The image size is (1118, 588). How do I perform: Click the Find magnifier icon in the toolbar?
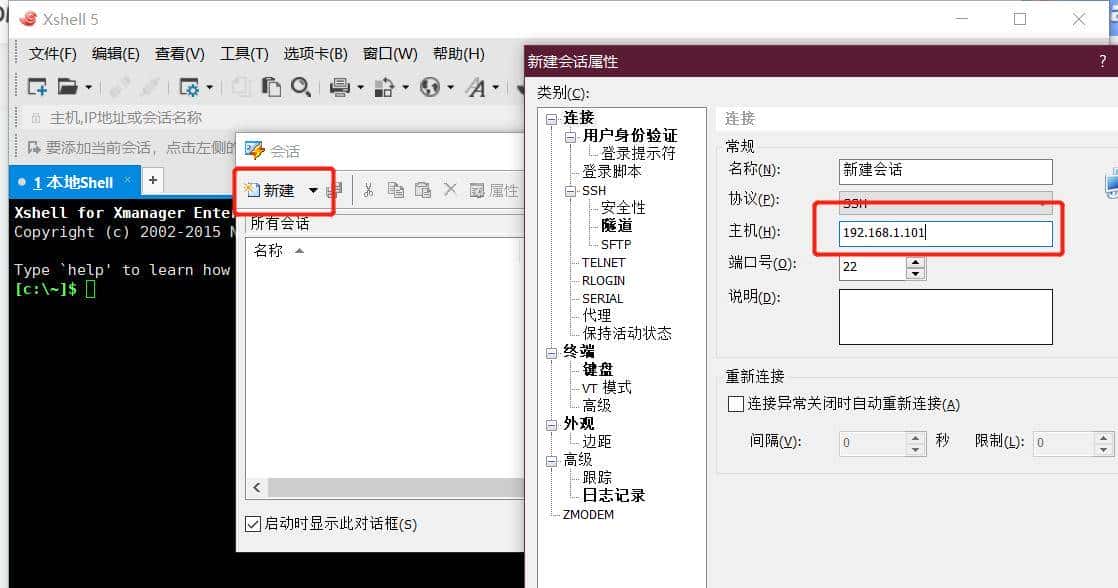click(x=300, y=87)
